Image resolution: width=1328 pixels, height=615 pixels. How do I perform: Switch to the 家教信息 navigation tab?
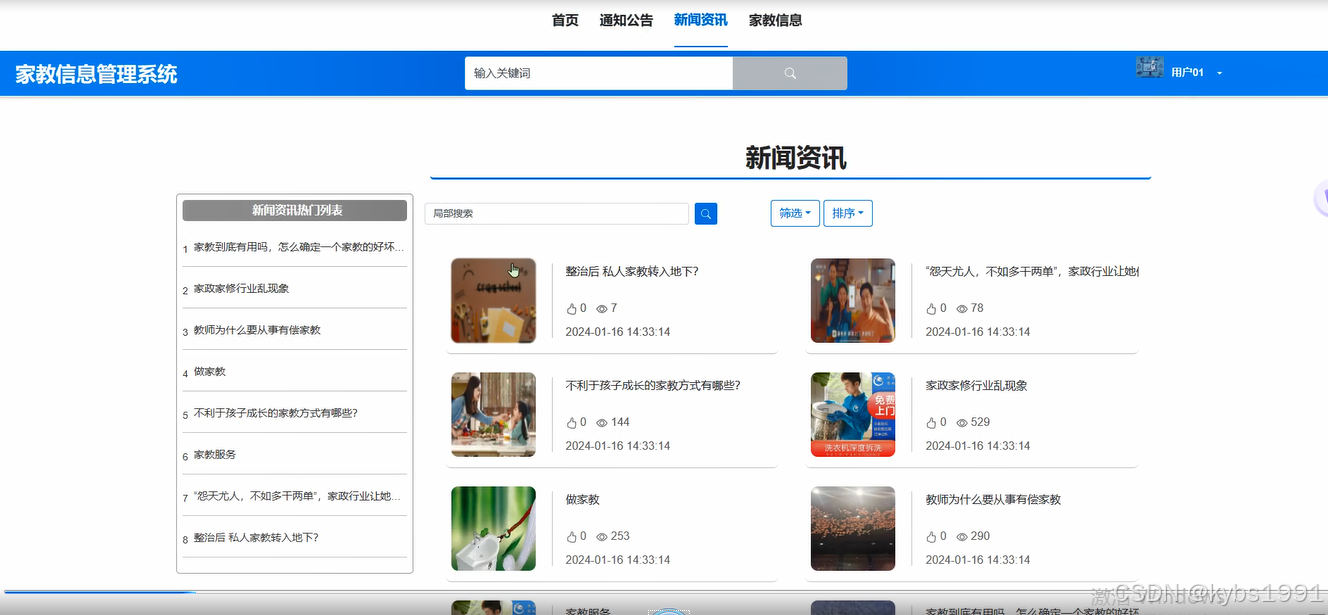click(776, 20)
